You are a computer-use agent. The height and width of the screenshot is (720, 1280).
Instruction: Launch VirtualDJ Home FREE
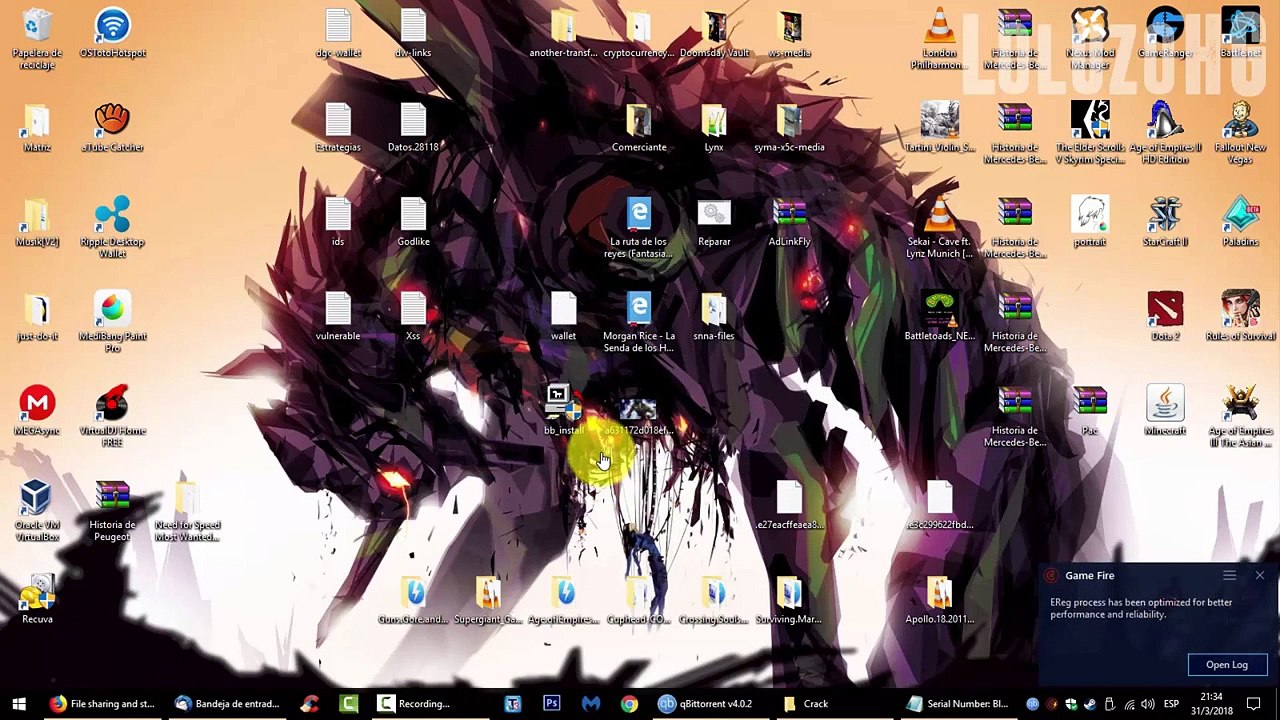(x=112, y=417)
